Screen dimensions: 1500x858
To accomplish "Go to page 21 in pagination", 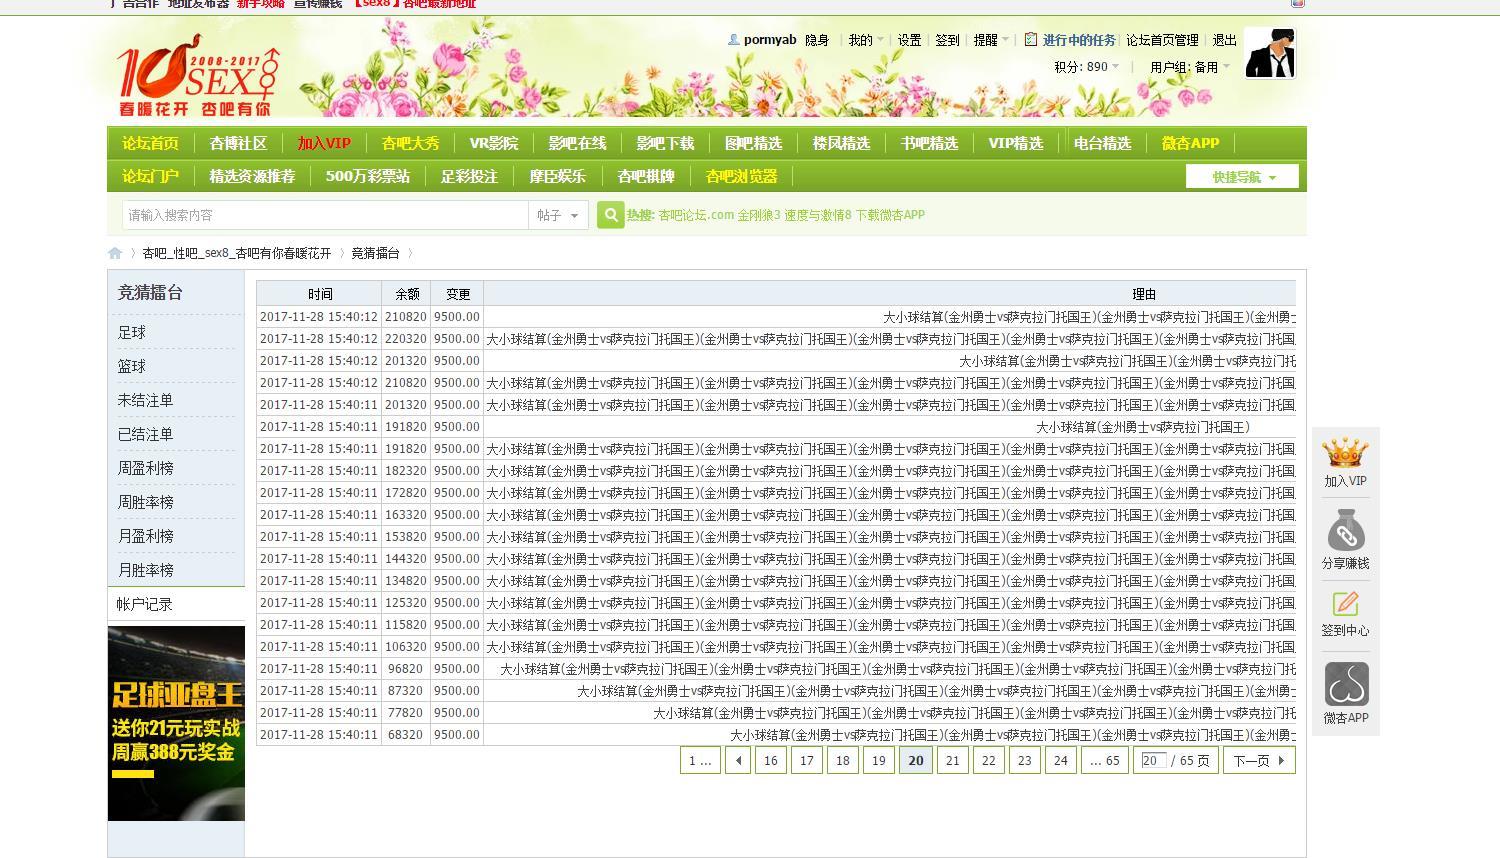I will [952, 760].
